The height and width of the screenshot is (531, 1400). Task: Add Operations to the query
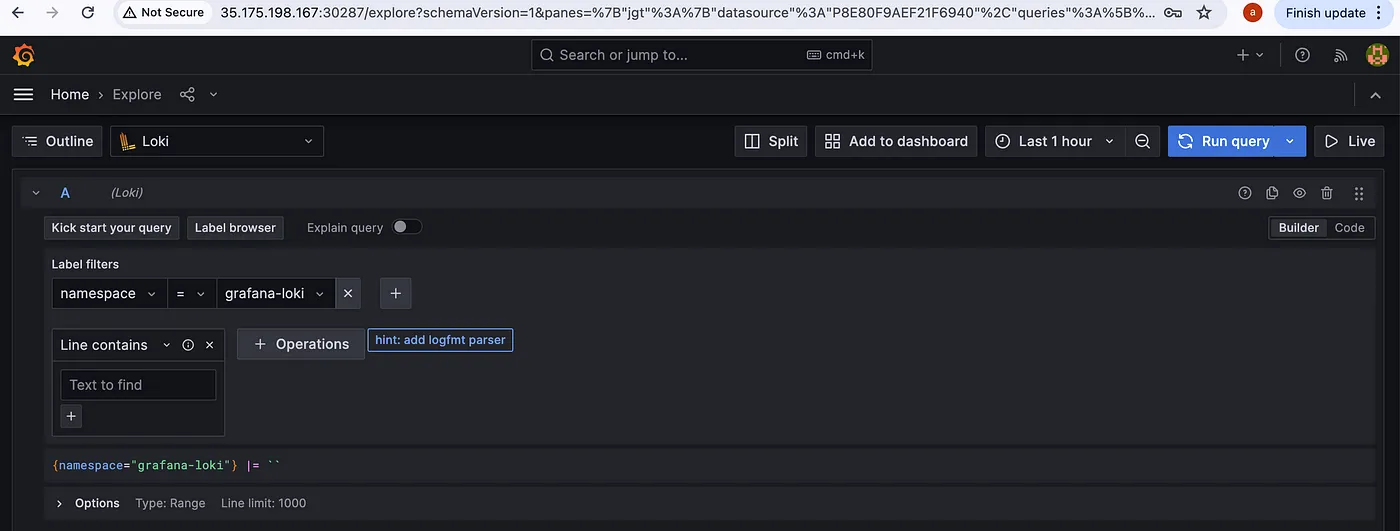coord(301,344)
